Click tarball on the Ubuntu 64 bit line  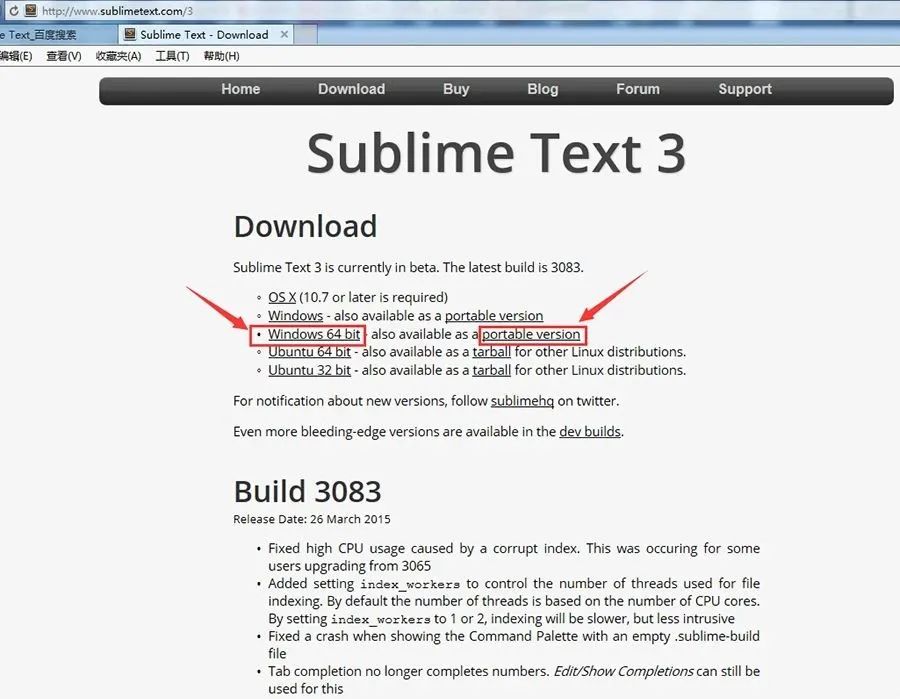coord(491,352)
